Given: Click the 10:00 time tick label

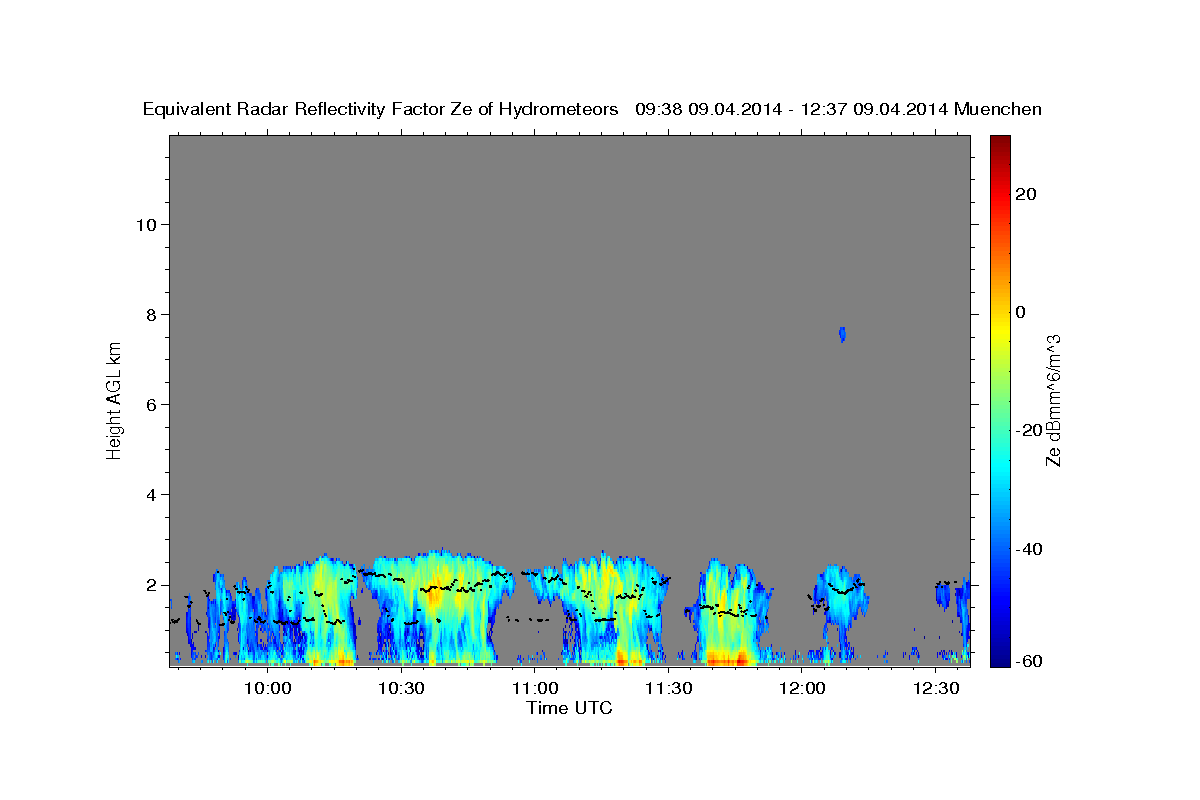Looking at the screenshot, I should point(268,689).
